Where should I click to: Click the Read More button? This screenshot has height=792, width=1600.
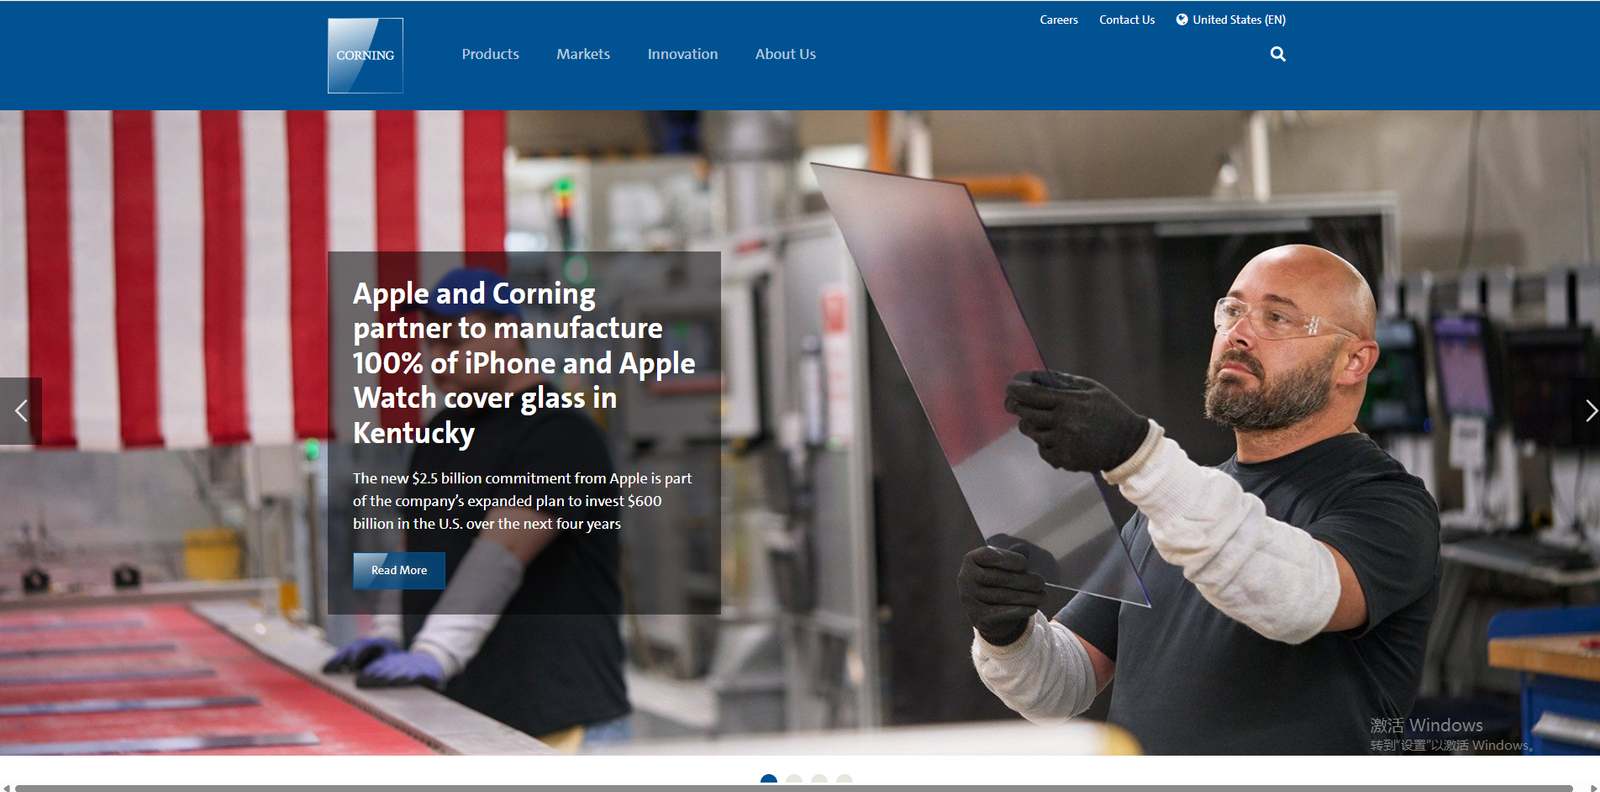tap(399, 570)
